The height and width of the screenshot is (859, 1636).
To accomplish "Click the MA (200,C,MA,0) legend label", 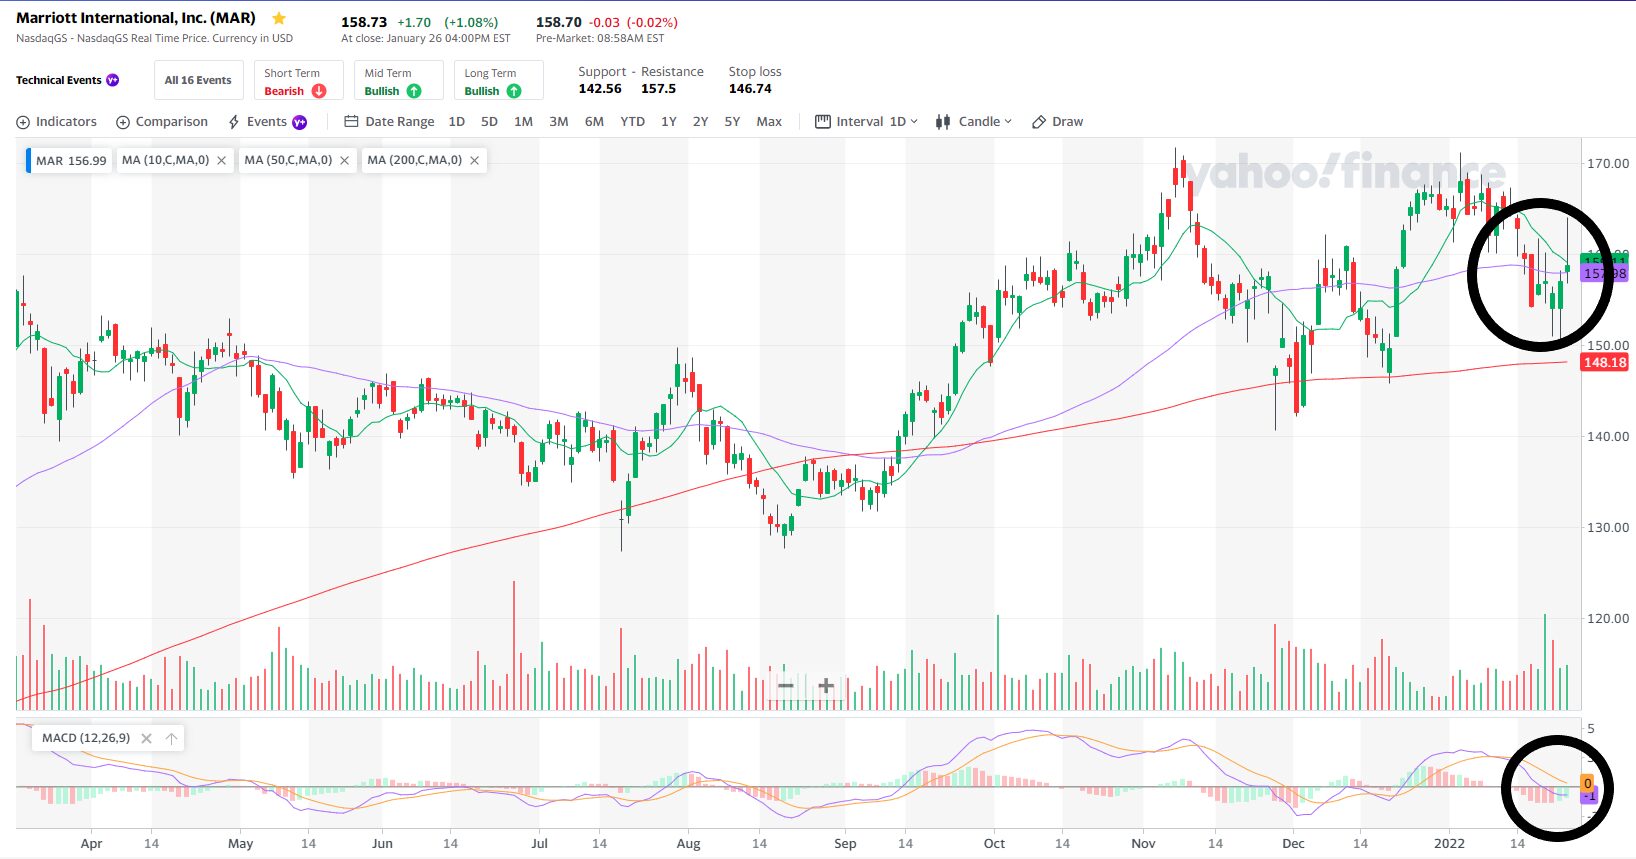I will click(414, 160).
